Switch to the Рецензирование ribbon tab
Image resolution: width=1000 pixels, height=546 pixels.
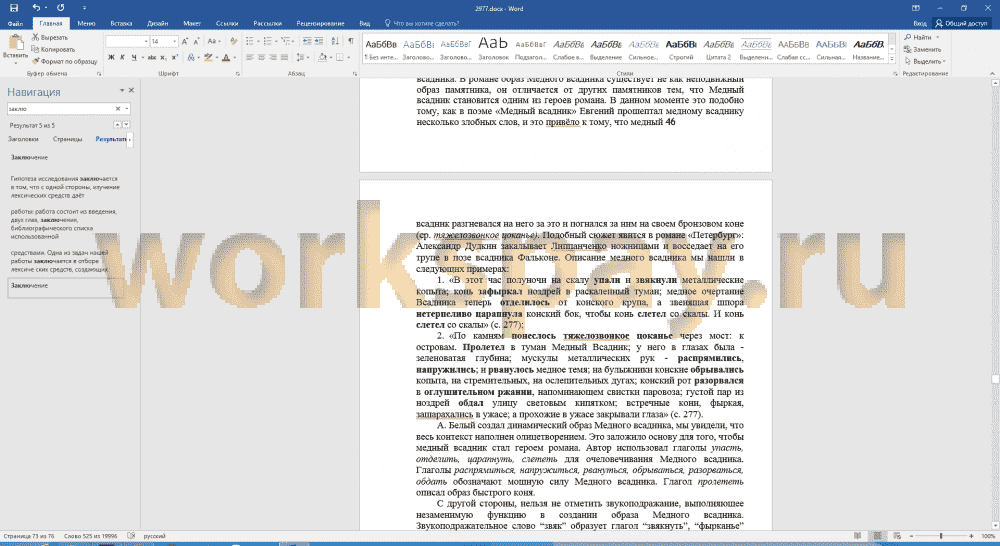pos(320,24)
